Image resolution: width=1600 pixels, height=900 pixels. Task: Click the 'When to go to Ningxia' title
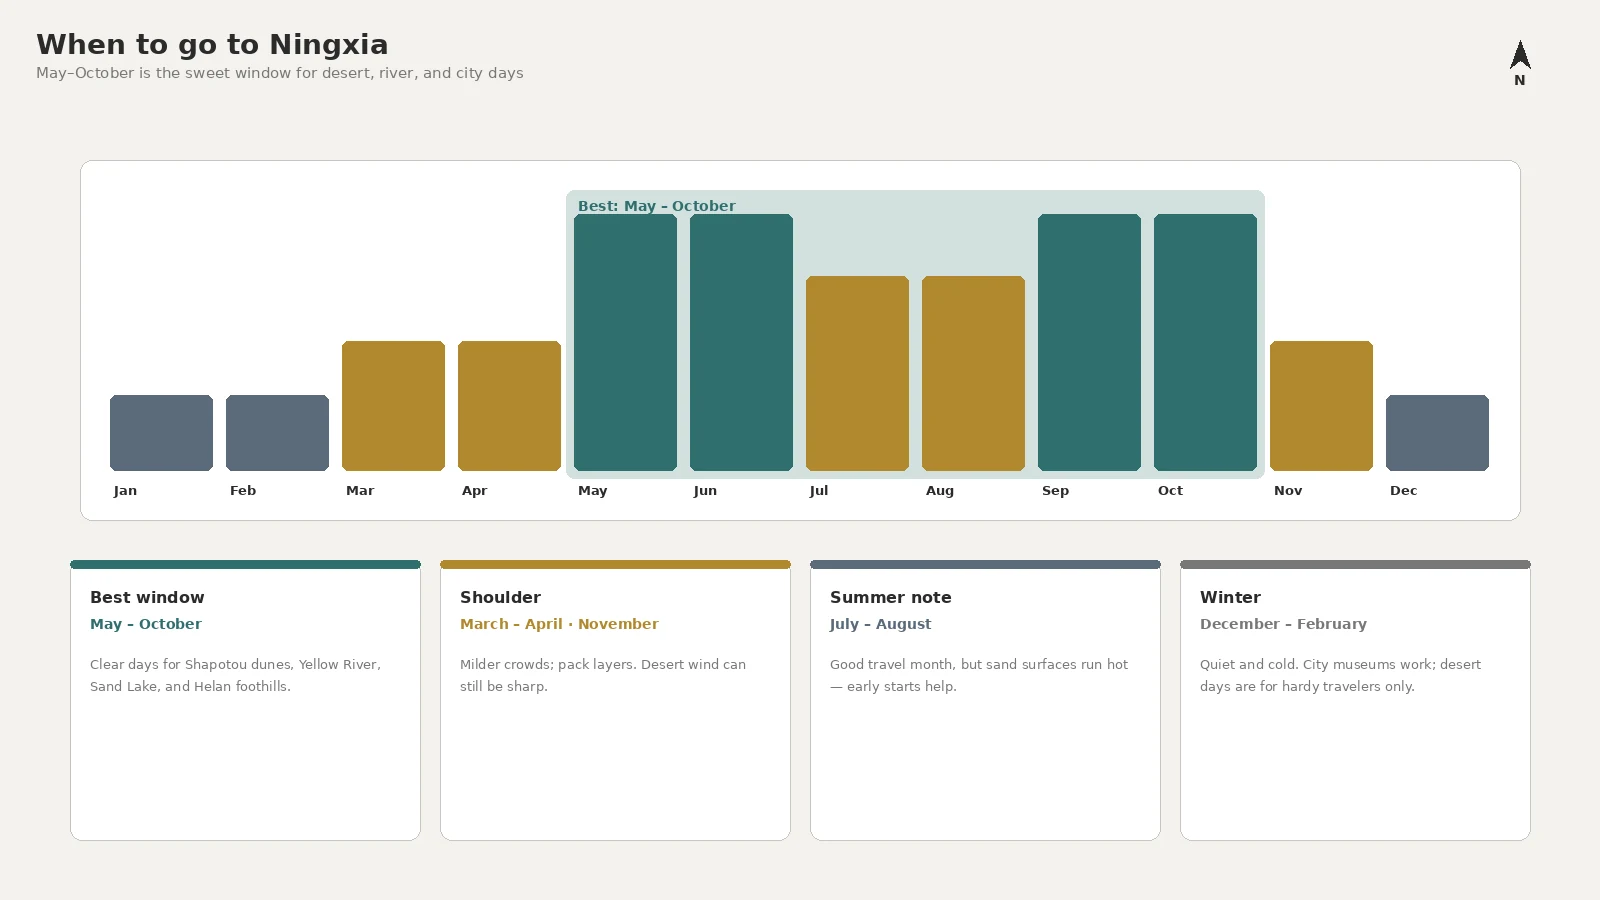[212, 45]
